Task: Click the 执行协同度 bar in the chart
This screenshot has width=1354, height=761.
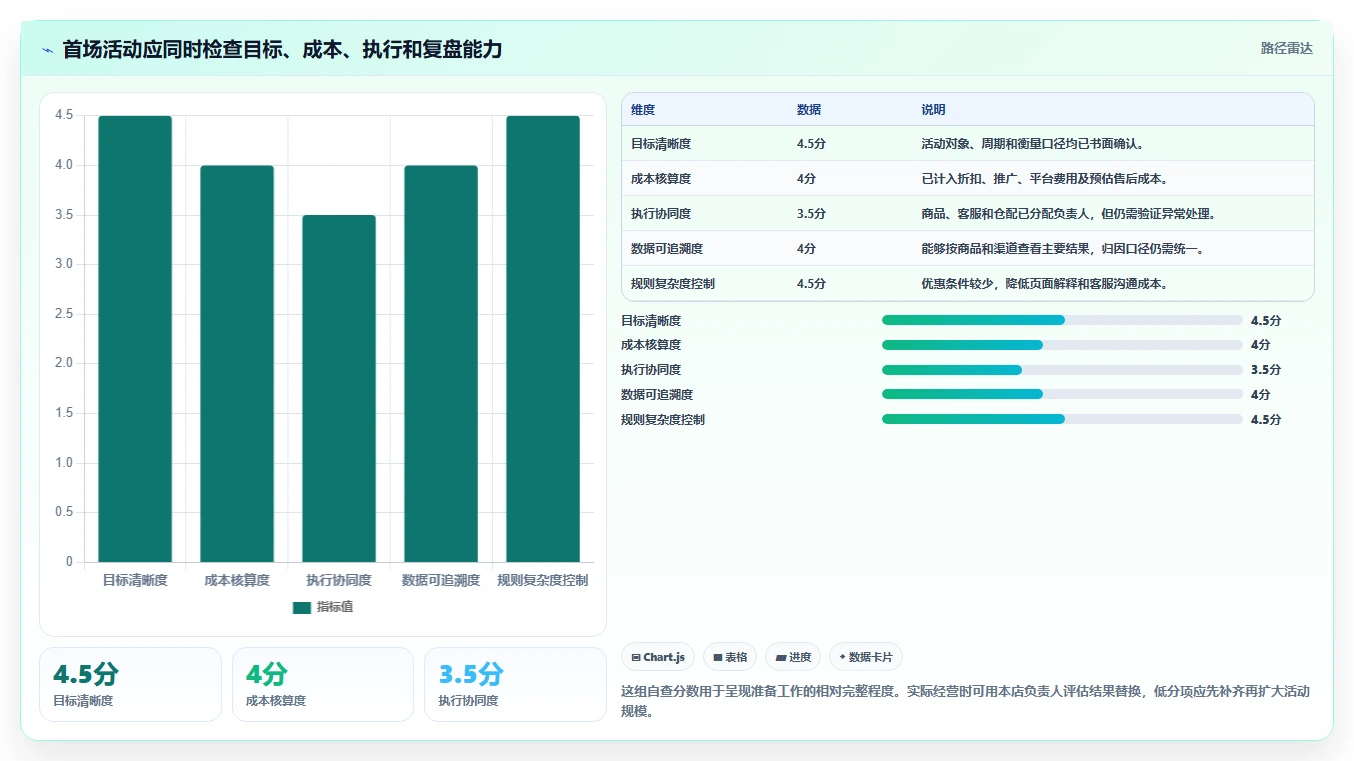Action: 339,388
